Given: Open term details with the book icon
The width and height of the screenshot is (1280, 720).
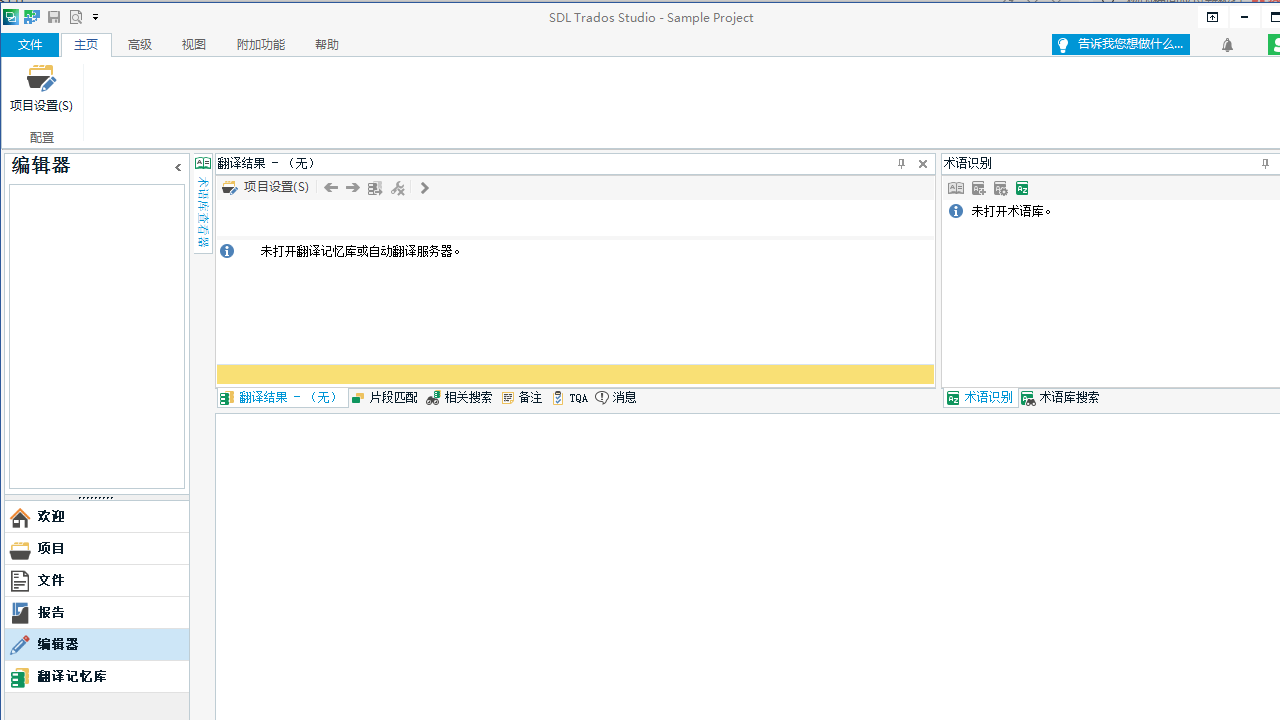Looking at the screenshot, I should (956, 188).
